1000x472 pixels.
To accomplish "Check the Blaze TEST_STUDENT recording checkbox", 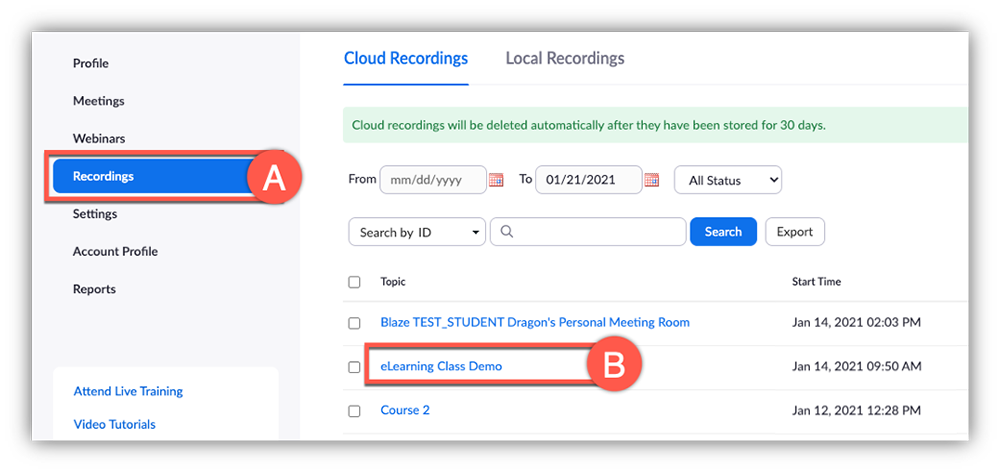I will click(x=354, y=323).
